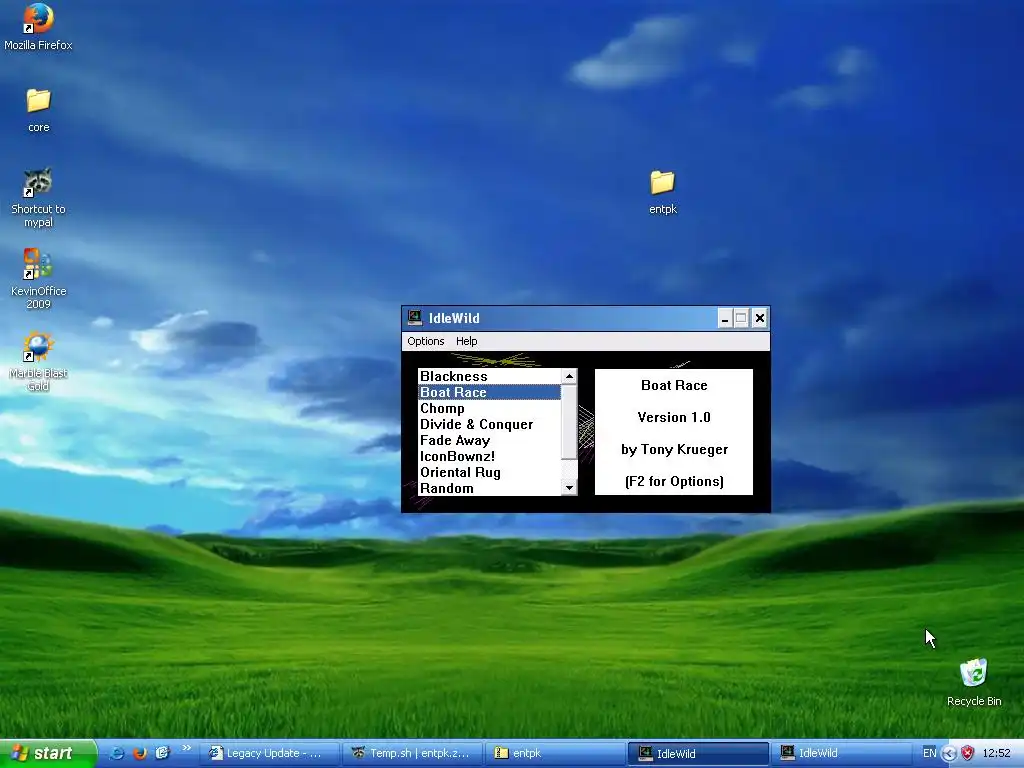Image resolution: width=1024 pixels, height=768 pixels.
Task: Click the active IdleWild taskbar button
Action: coord(698,754)
